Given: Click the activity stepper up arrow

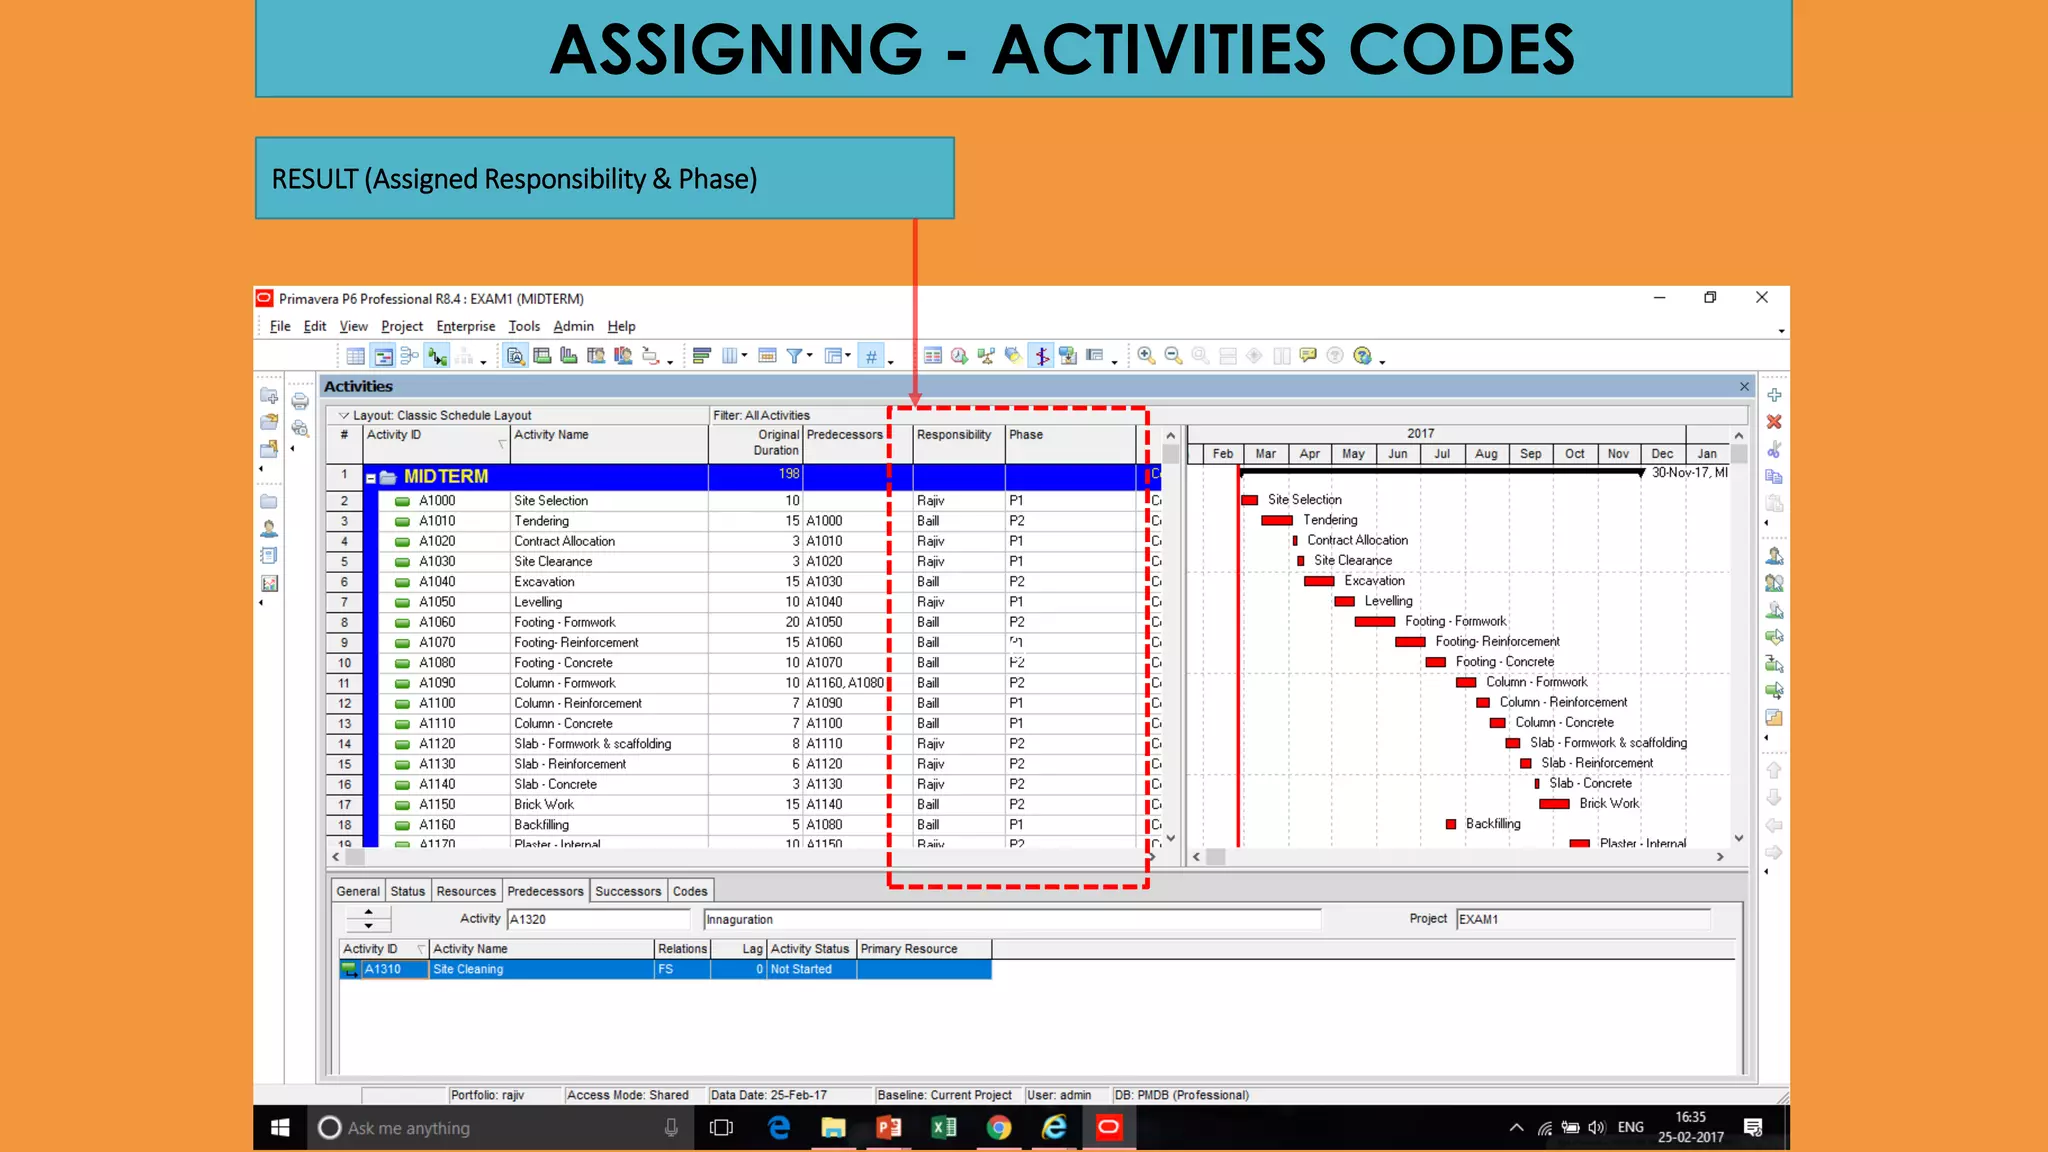Looking at the screenshot, I should coord(368,912).
